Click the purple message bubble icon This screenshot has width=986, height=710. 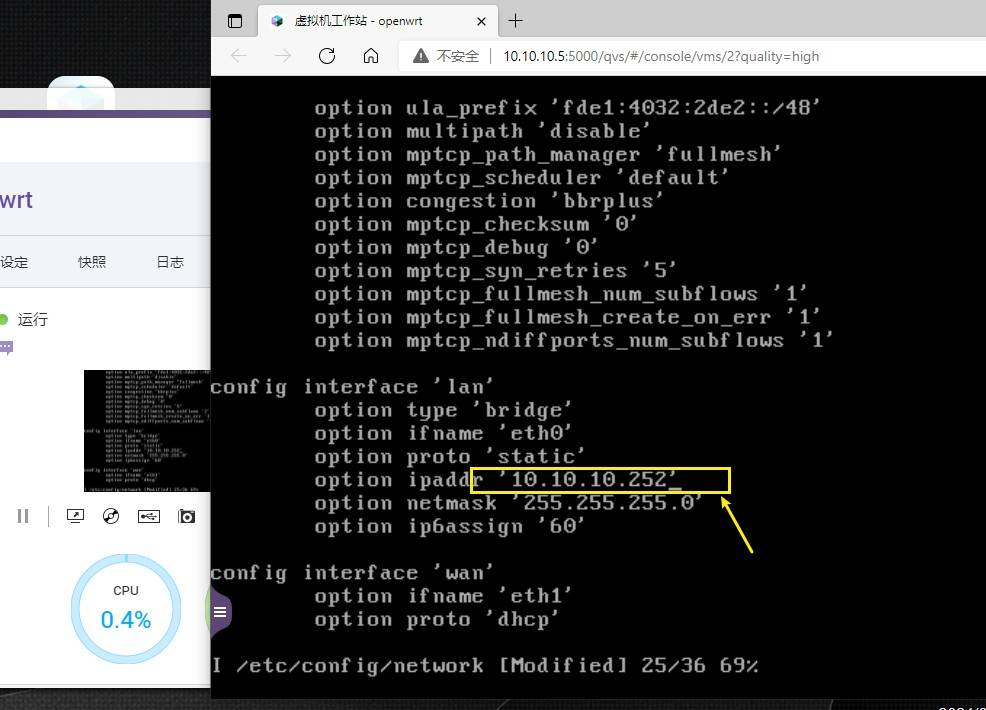tap(6, 347)
